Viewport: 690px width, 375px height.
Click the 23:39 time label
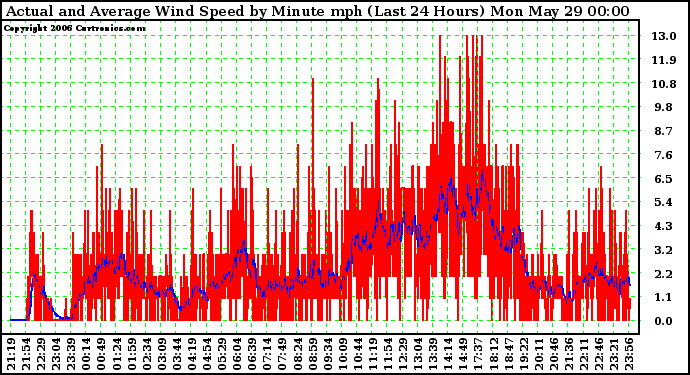(71, 354)
